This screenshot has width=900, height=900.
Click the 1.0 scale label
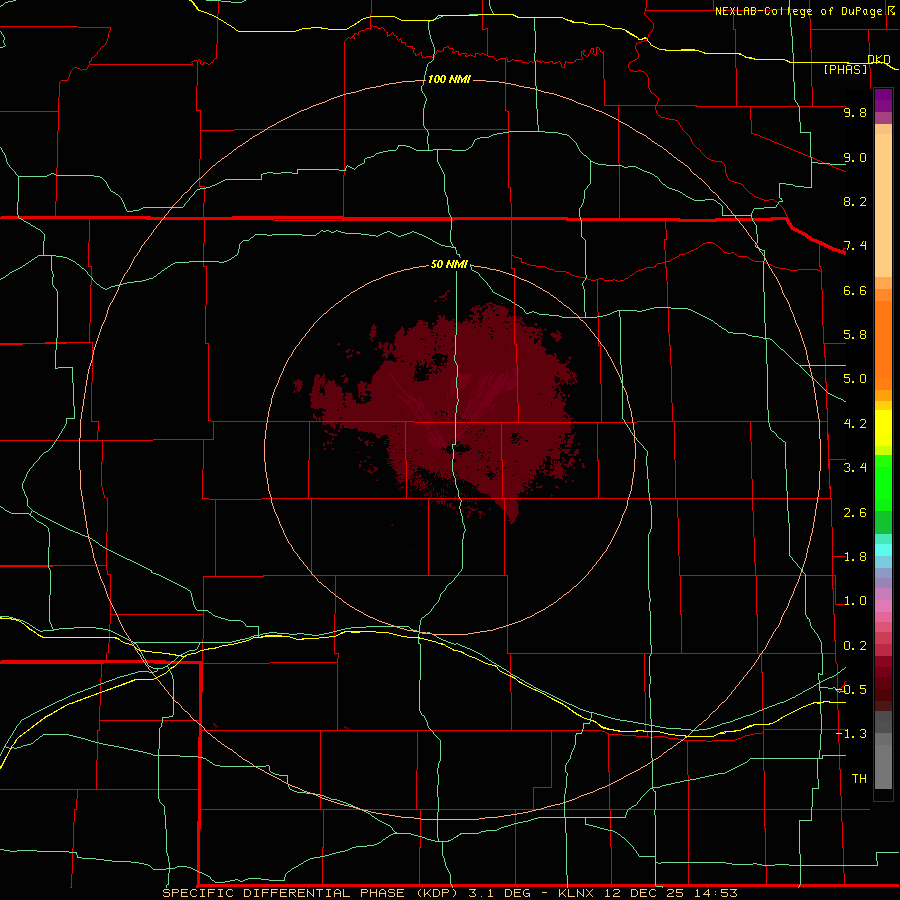(x=855, y=601)
